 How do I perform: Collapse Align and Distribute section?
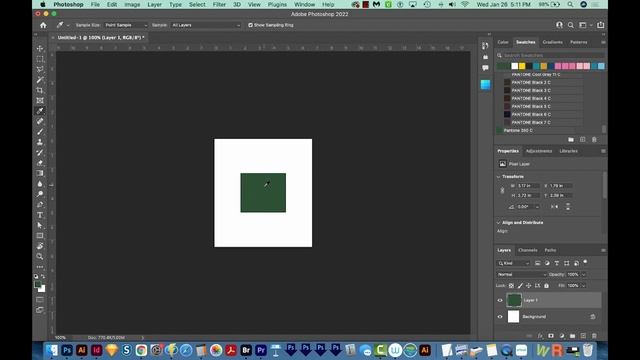(498, 223)
